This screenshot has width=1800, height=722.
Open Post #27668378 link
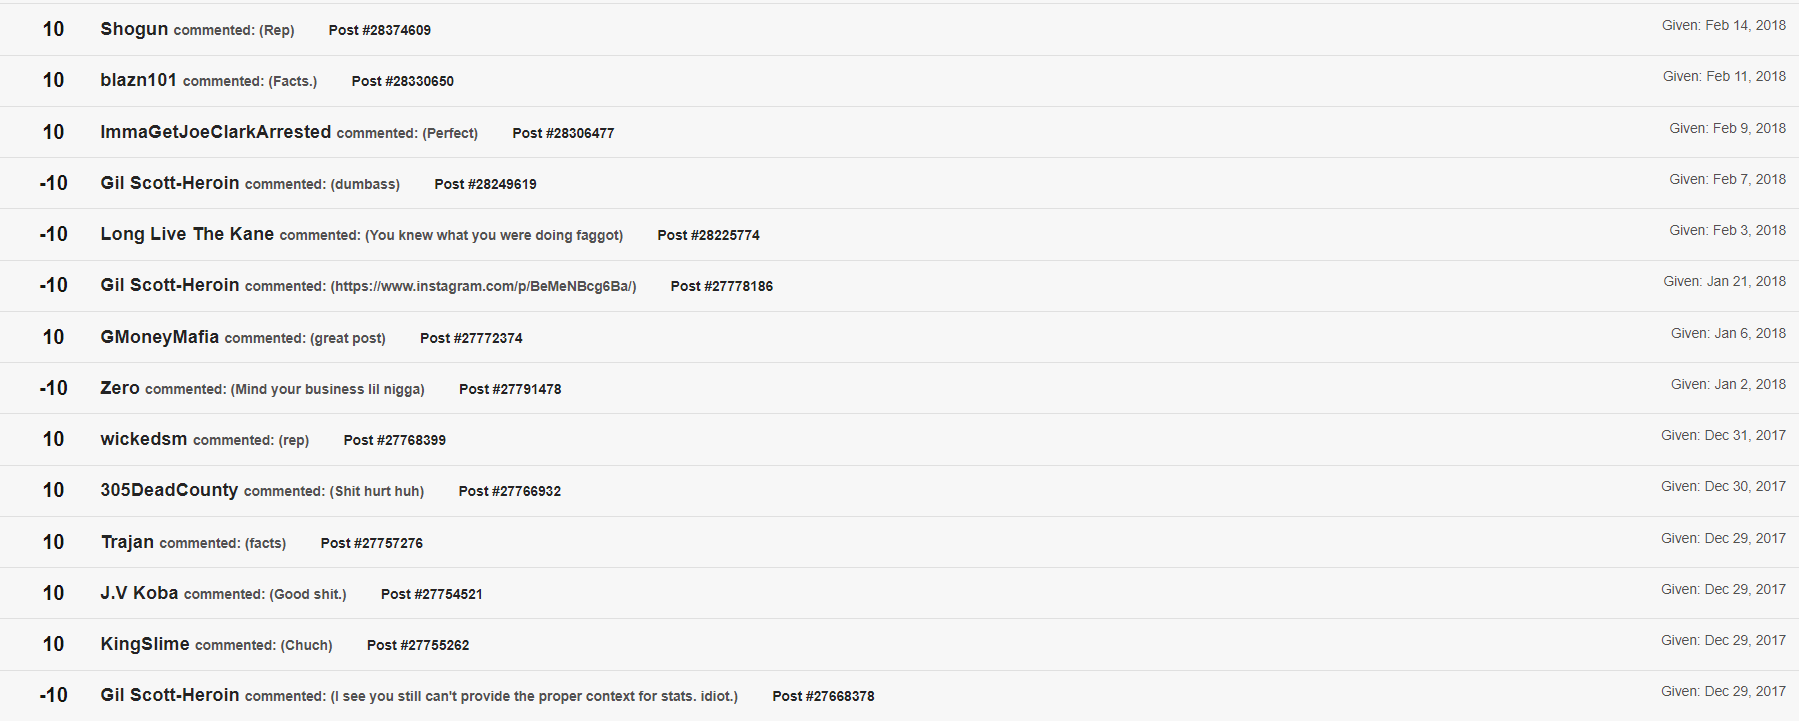pos(824,696)
